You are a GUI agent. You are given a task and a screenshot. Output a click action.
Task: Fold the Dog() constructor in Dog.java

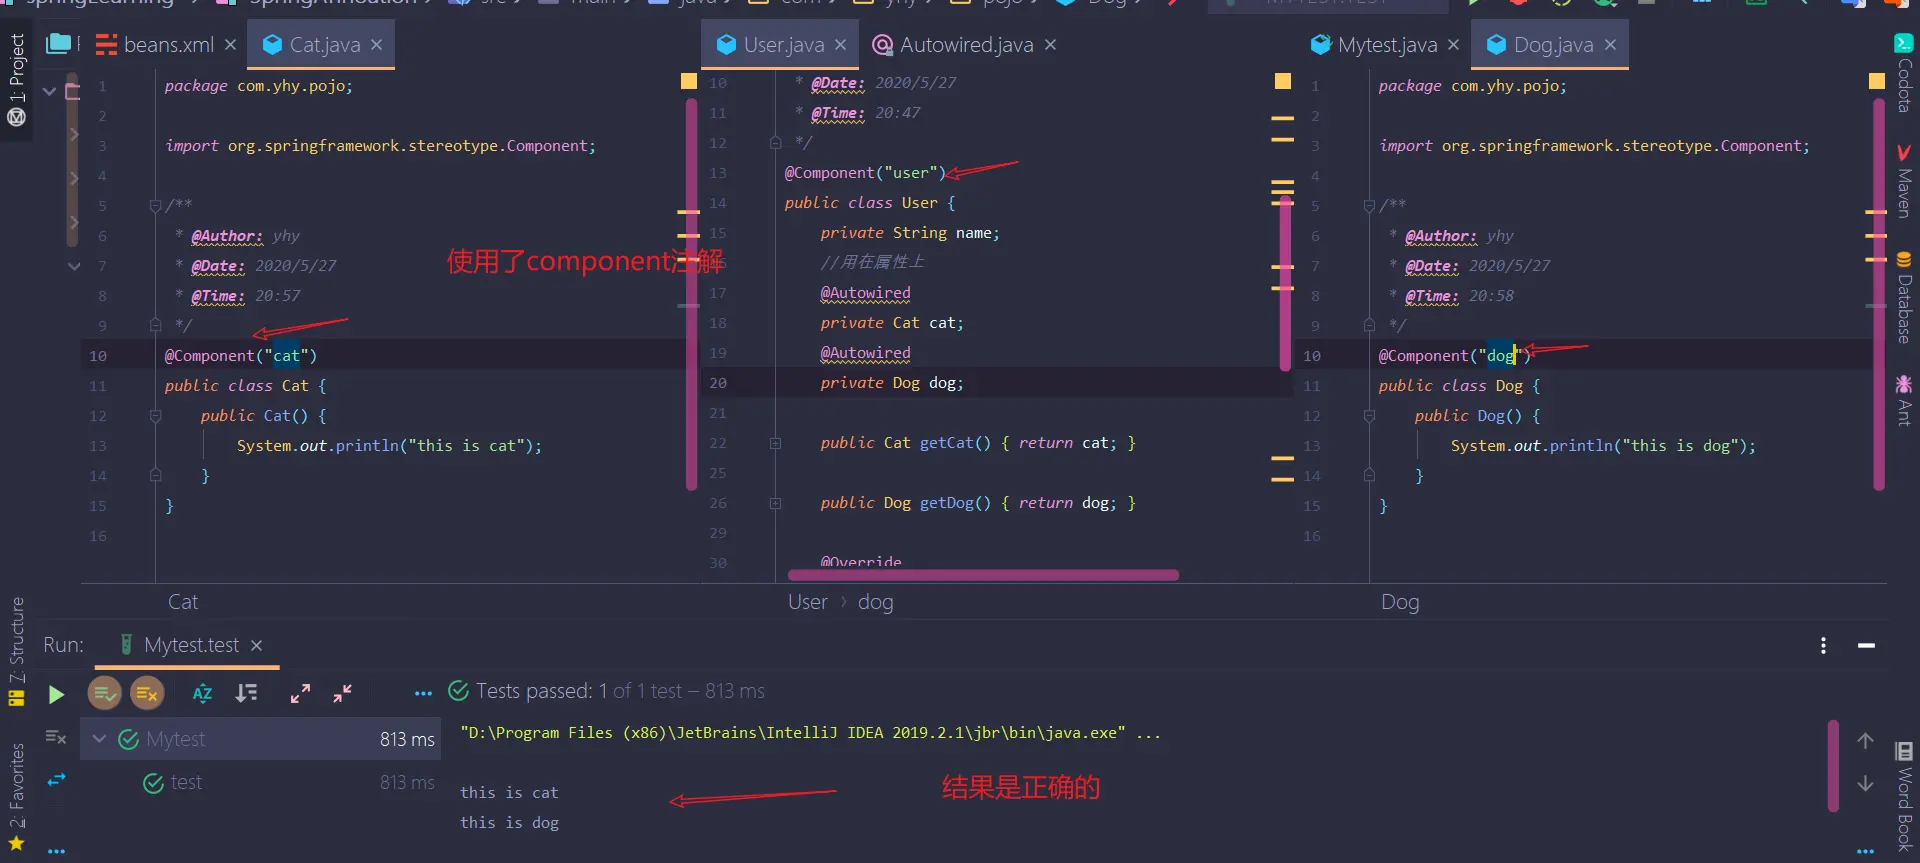[1369, 416]
